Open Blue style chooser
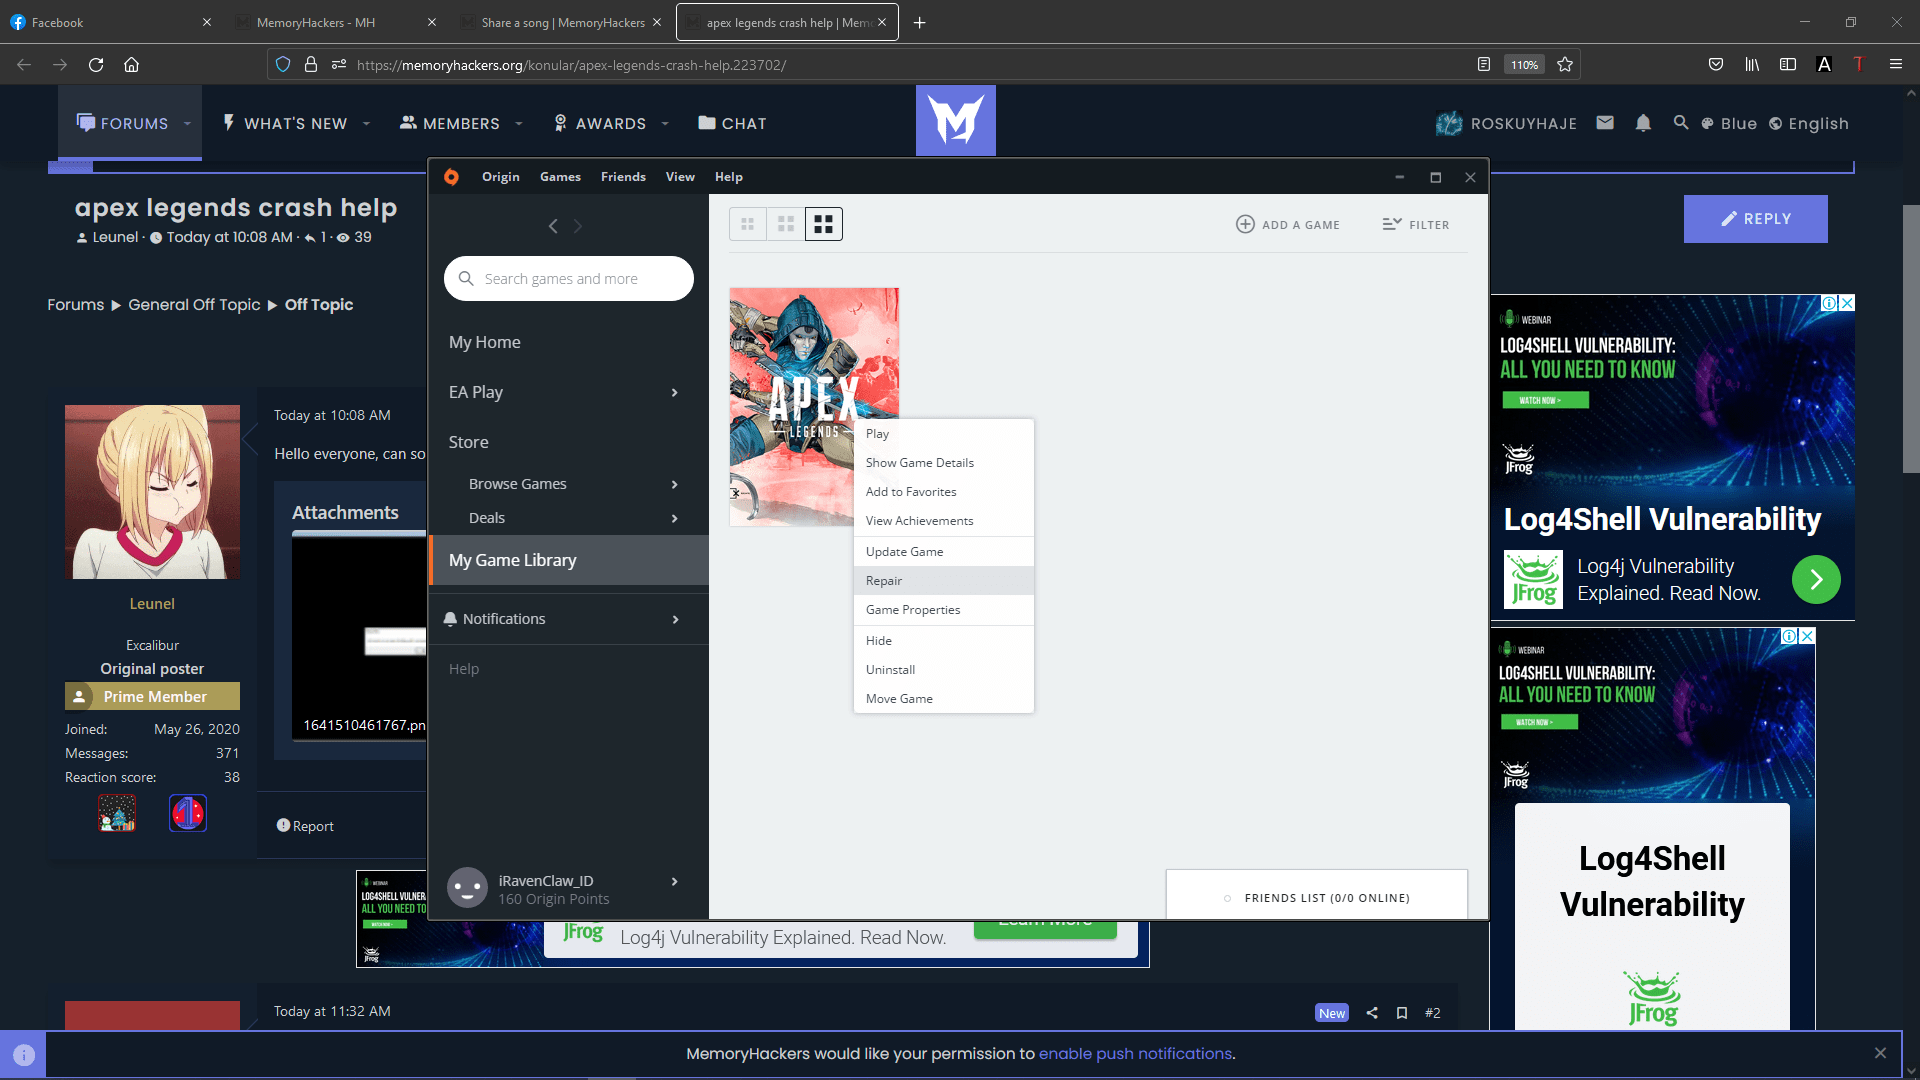 1729,124
